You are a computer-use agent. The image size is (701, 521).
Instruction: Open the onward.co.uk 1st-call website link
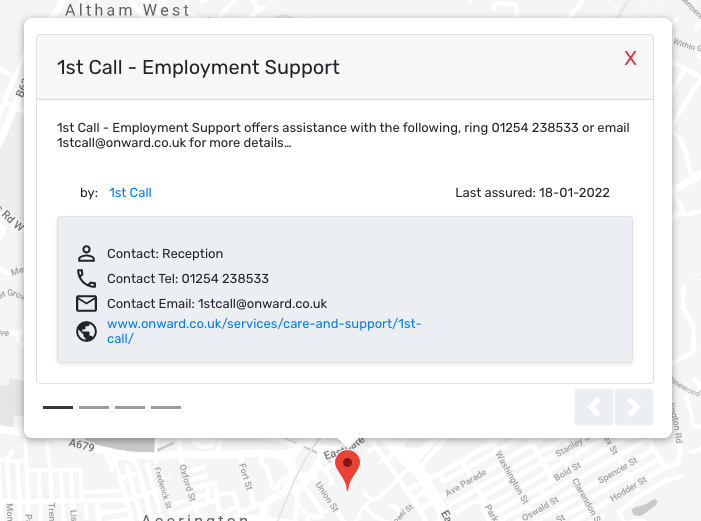point(264,331)
